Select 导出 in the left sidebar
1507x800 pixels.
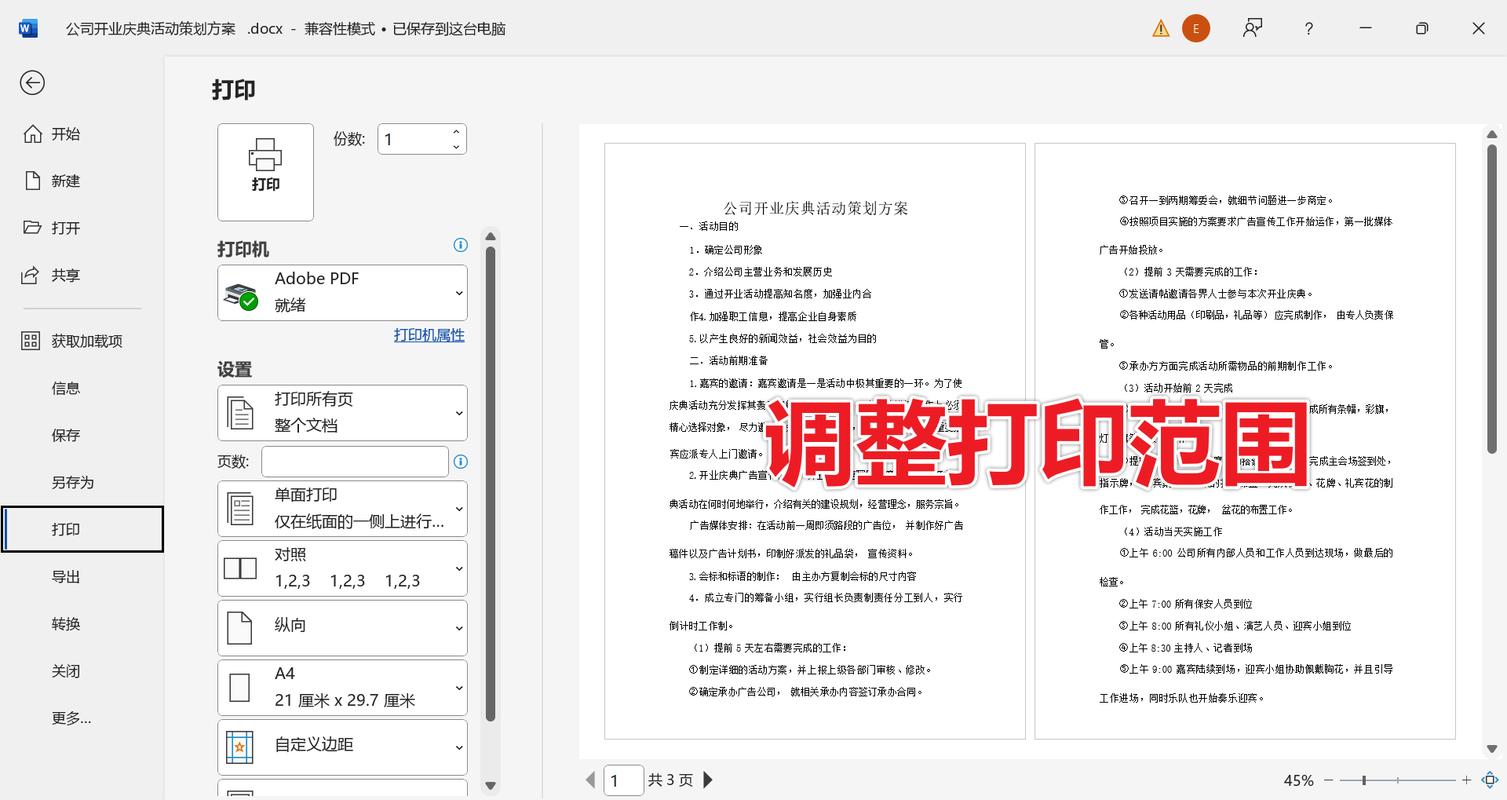click(x=66, y=576)
